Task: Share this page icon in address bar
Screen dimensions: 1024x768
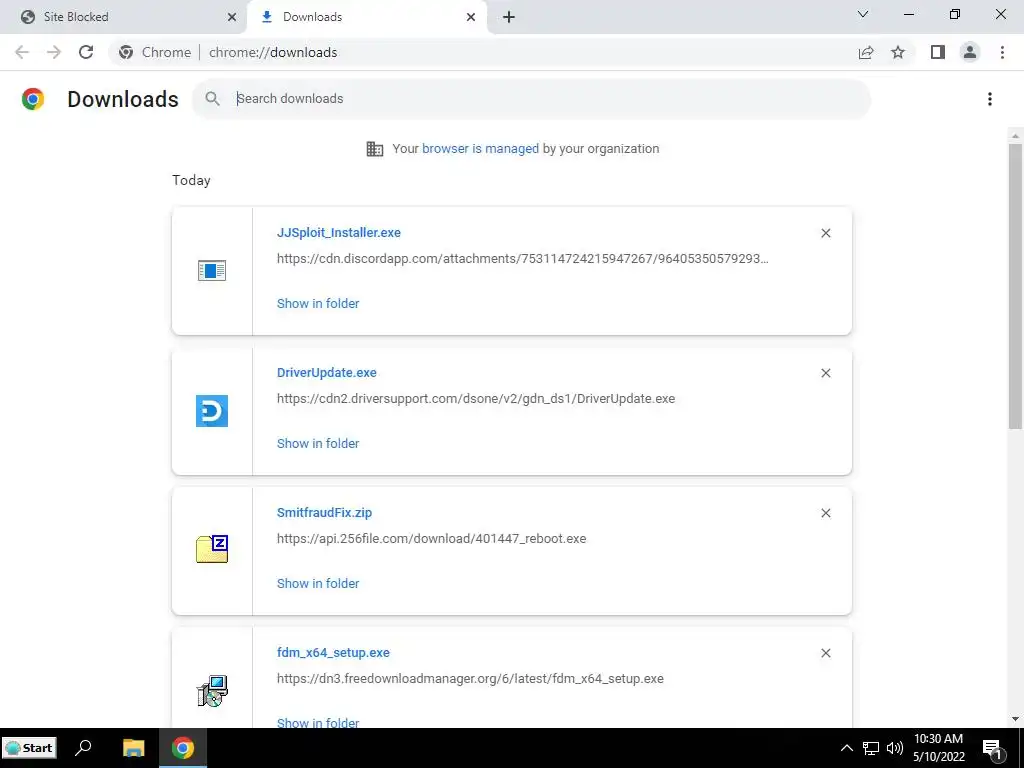Action: pos(866,52)
